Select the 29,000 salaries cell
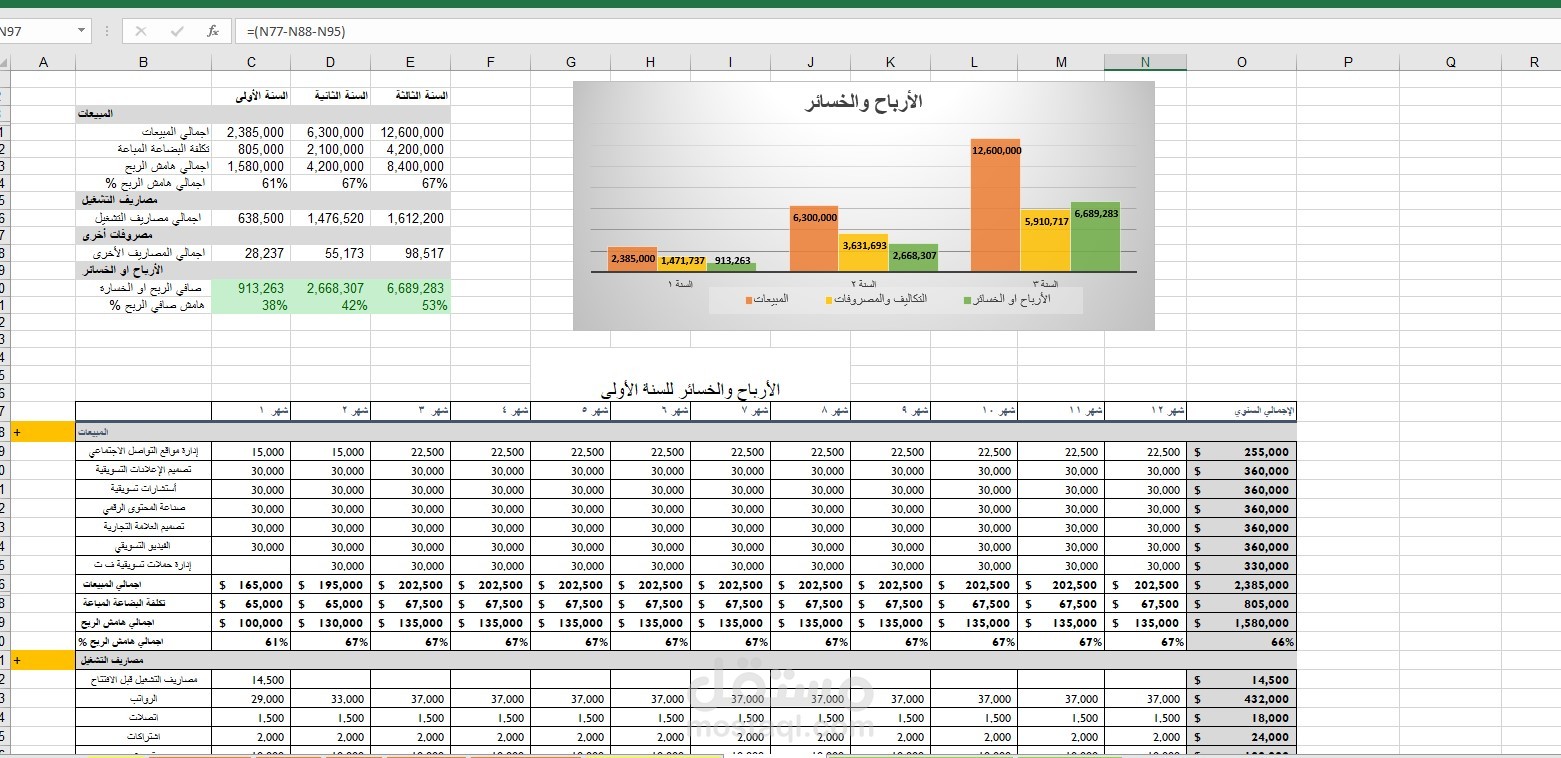This screenshot has height=758, width=1561. [x=251, y=699]
